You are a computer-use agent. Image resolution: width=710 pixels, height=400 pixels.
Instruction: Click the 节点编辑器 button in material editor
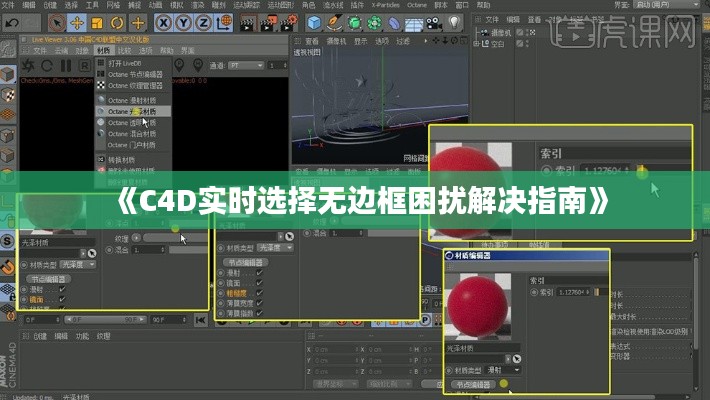pos(473,384)
